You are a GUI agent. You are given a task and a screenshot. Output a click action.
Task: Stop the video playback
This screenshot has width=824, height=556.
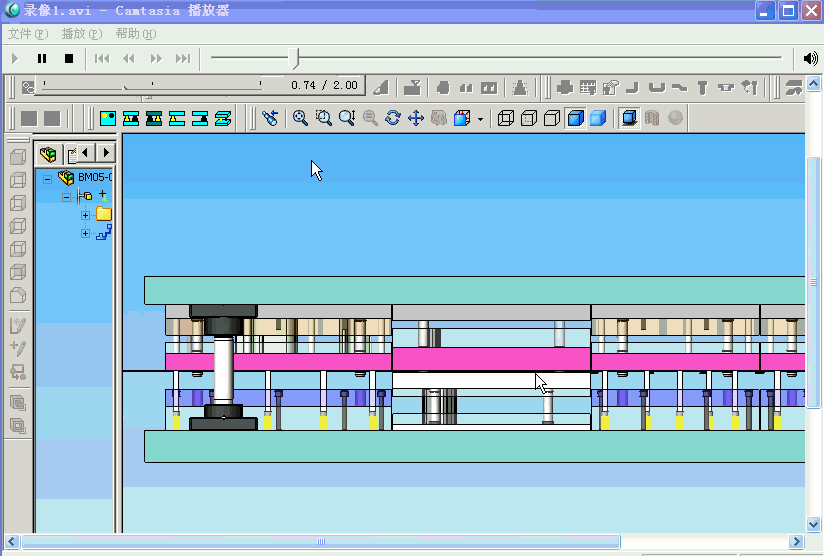69,58
